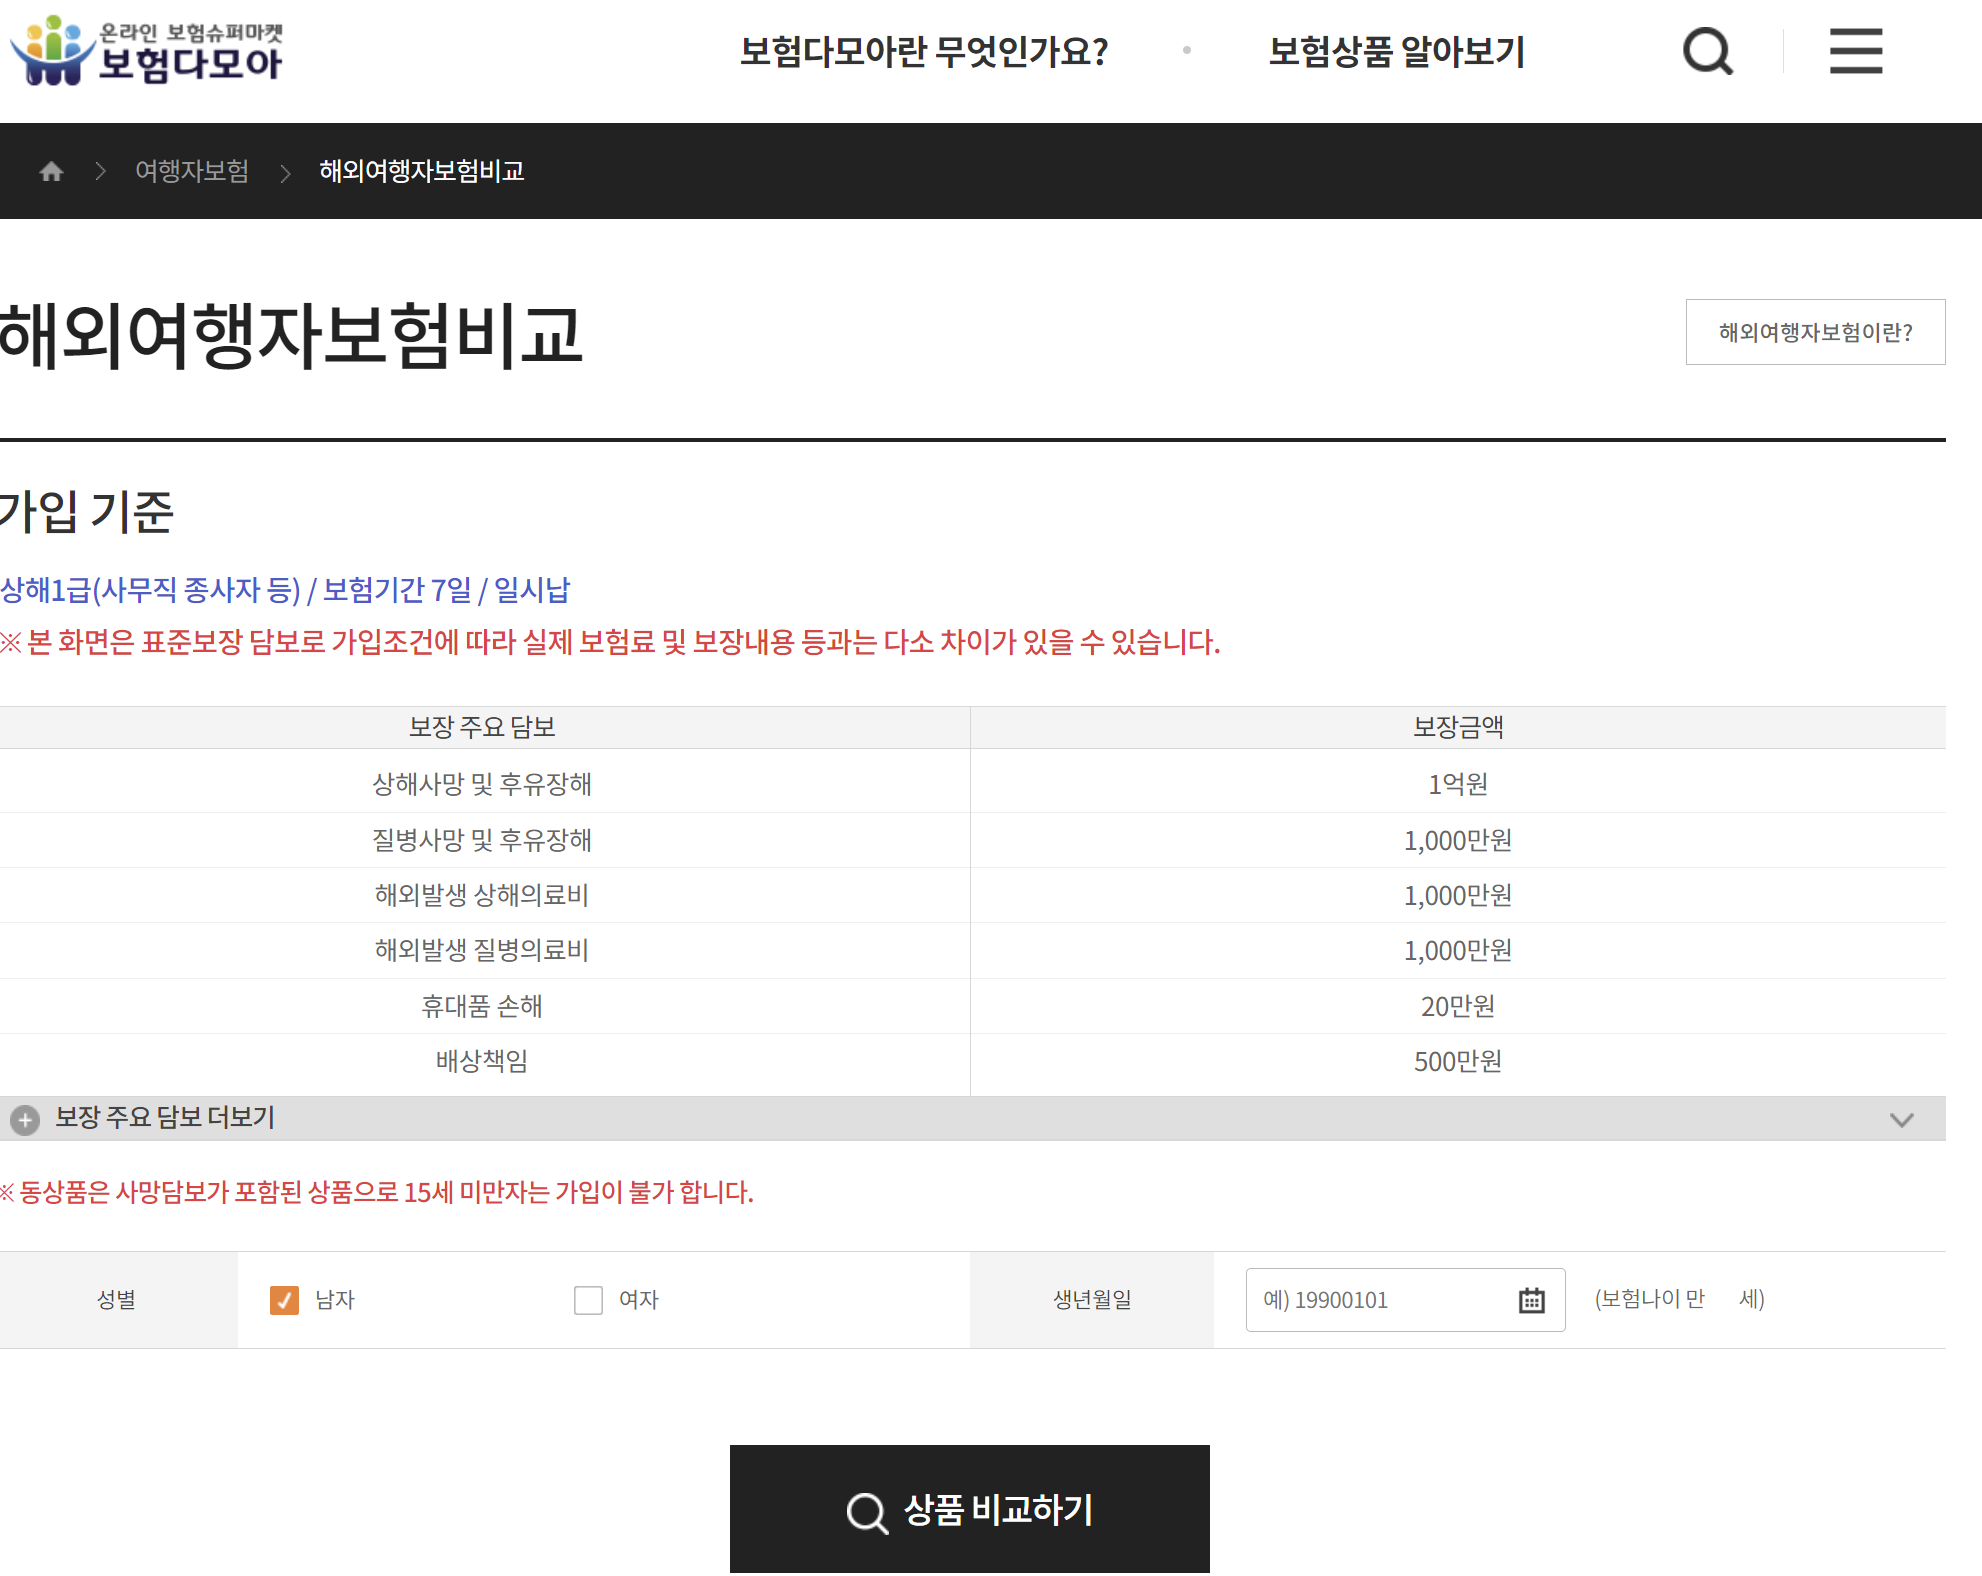Click the 상품 비교하기 button

tap(970, 1509)
